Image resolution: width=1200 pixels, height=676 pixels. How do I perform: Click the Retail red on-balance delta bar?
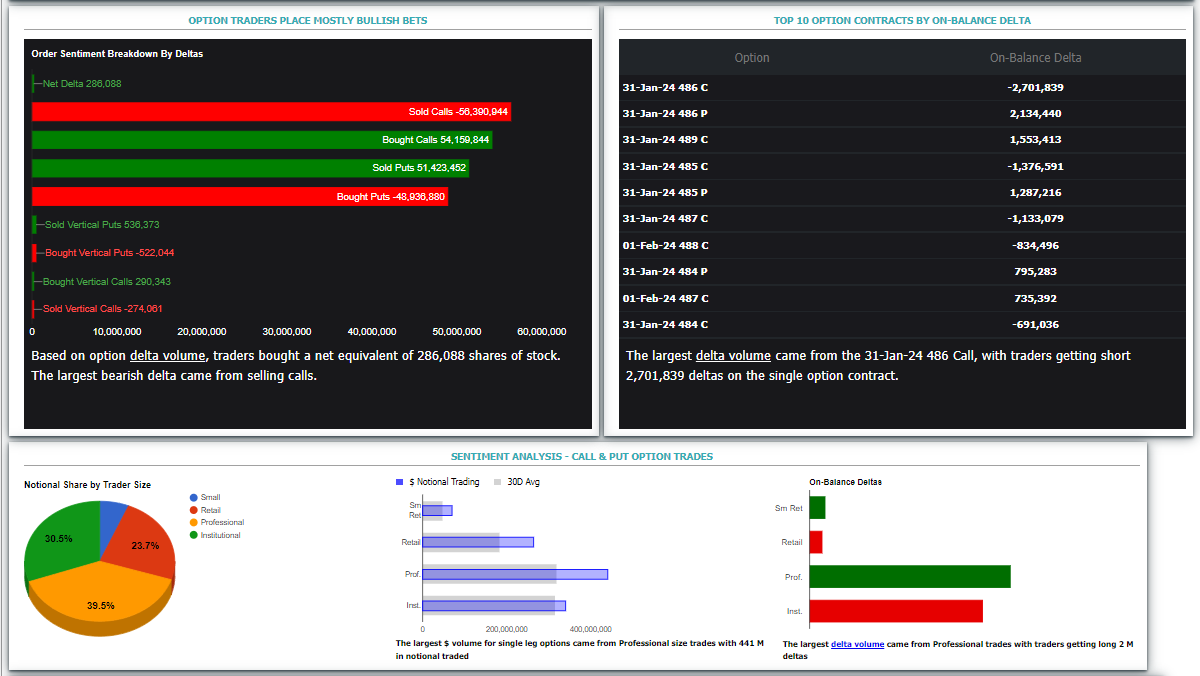click(x=816, y=542)
